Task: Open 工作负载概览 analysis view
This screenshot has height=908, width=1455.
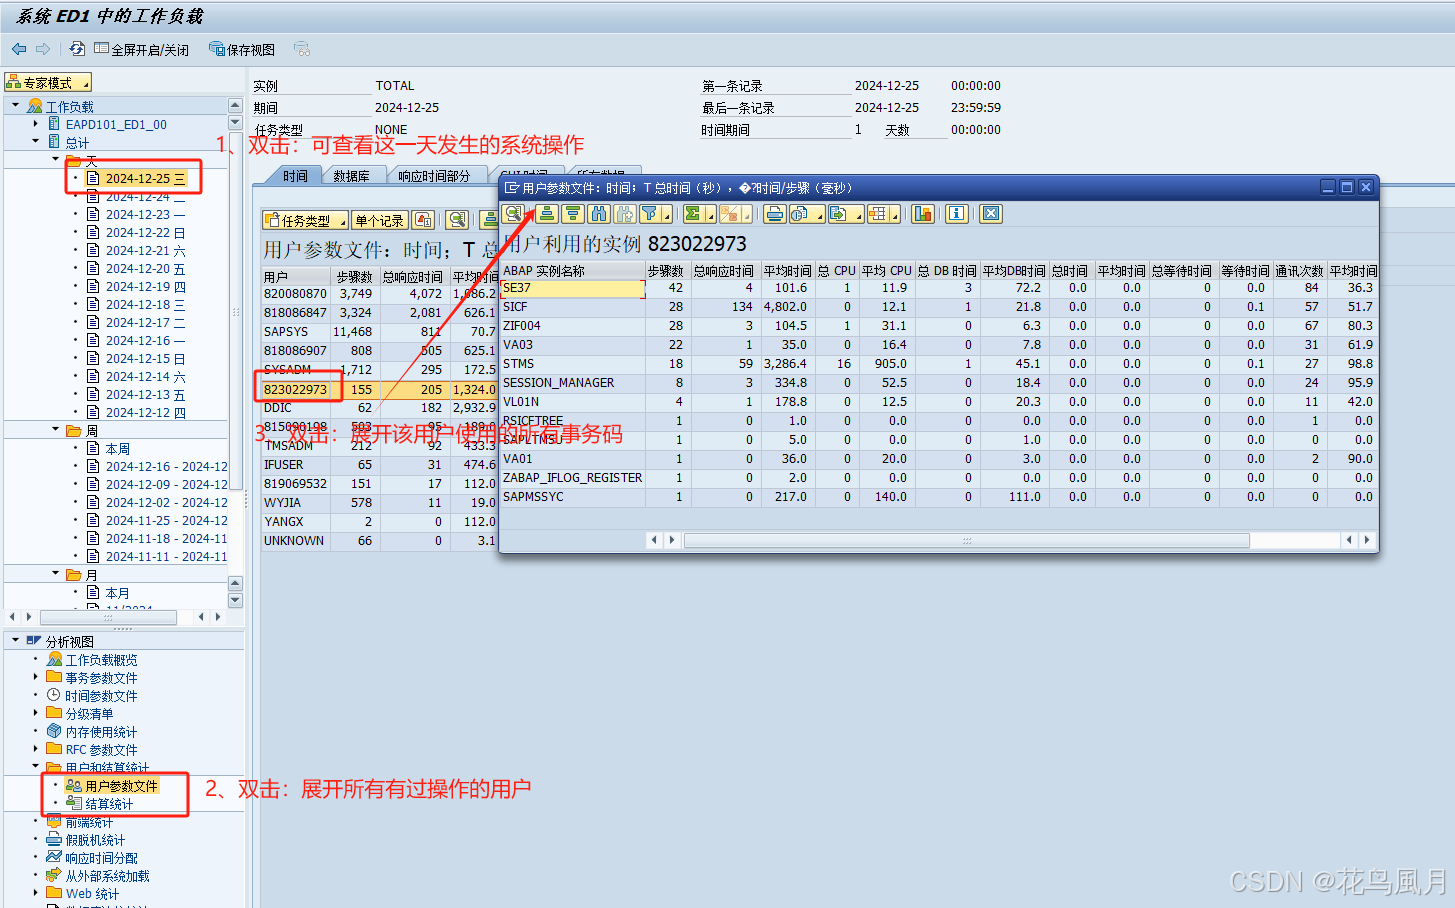Action: click(x=102, y=660)
